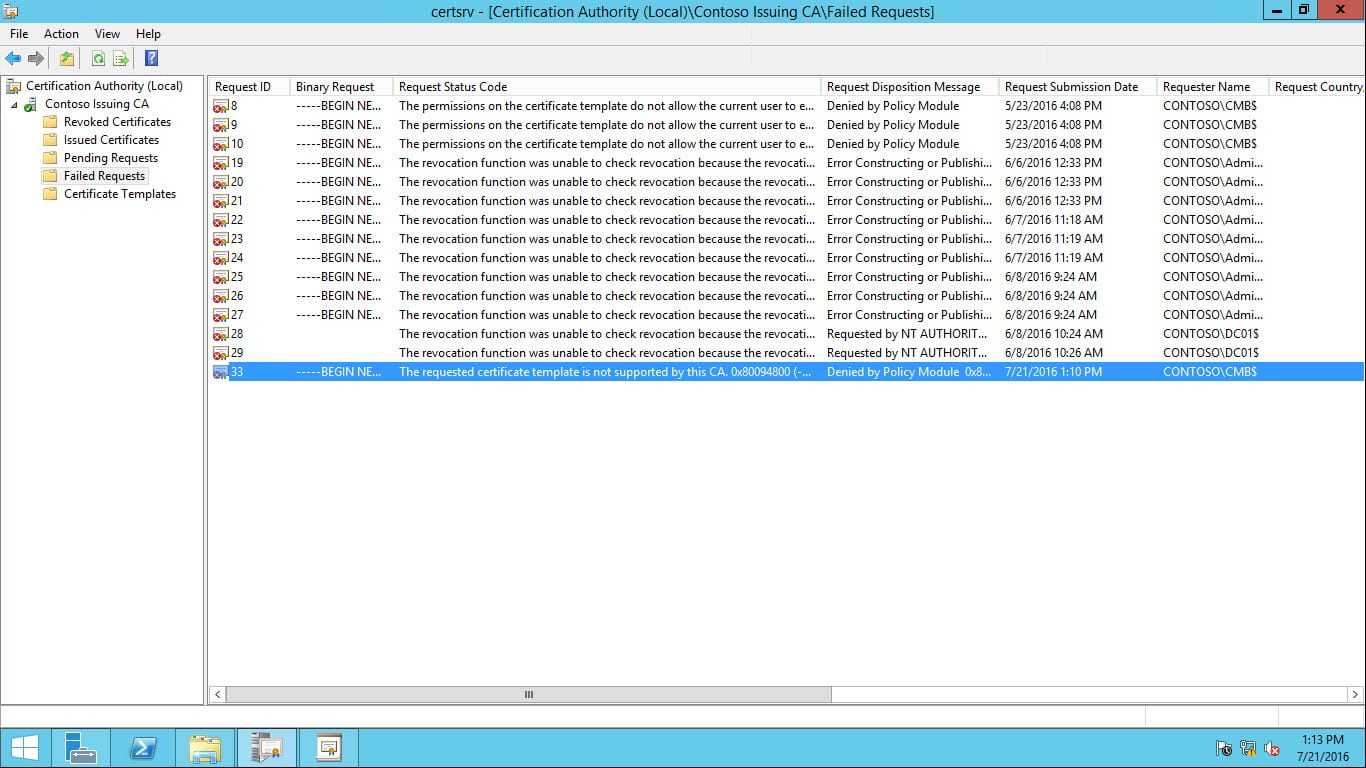This screenshot has width=1366, height=768.
Task: Select the Certificate Templates tree item
Action: (120, 194)
